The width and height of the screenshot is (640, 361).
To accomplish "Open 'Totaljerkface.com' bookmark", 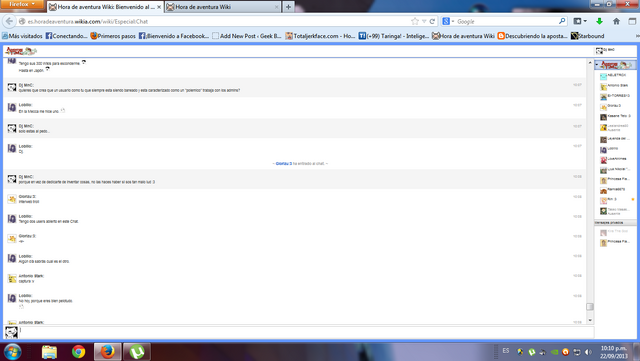I will coord(320,36).
